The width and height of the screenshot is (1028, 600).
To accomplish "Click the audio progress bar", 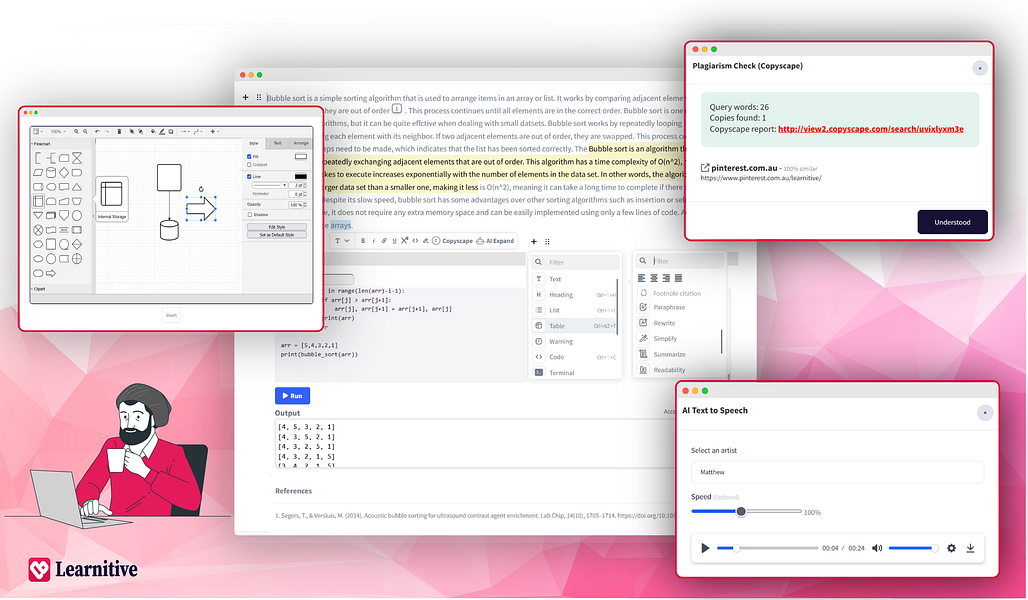I will point(767,548).
